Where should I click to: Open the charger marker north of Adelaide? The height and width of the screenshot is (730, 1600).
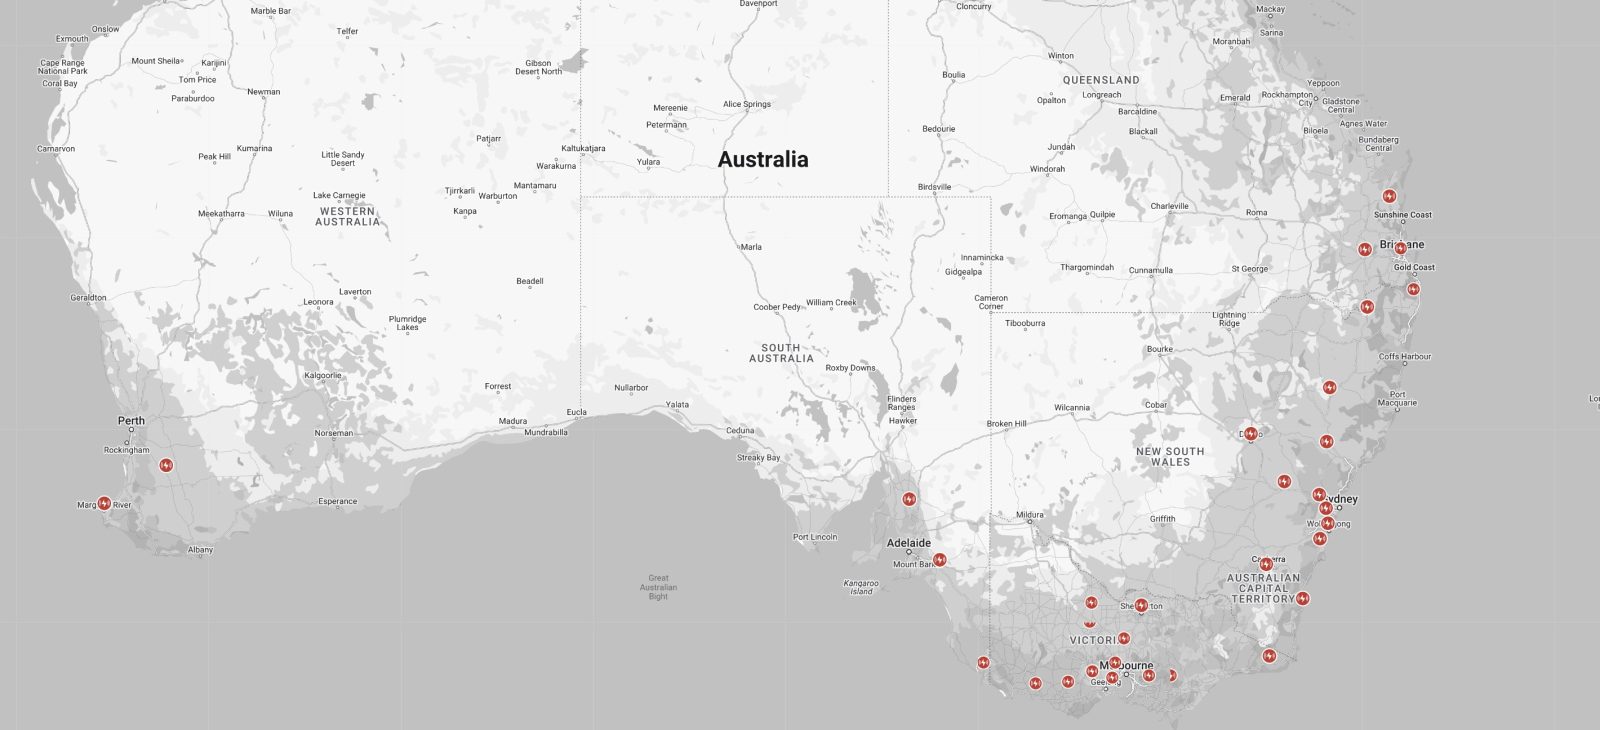pyautogui.click(x=909, y=499)
